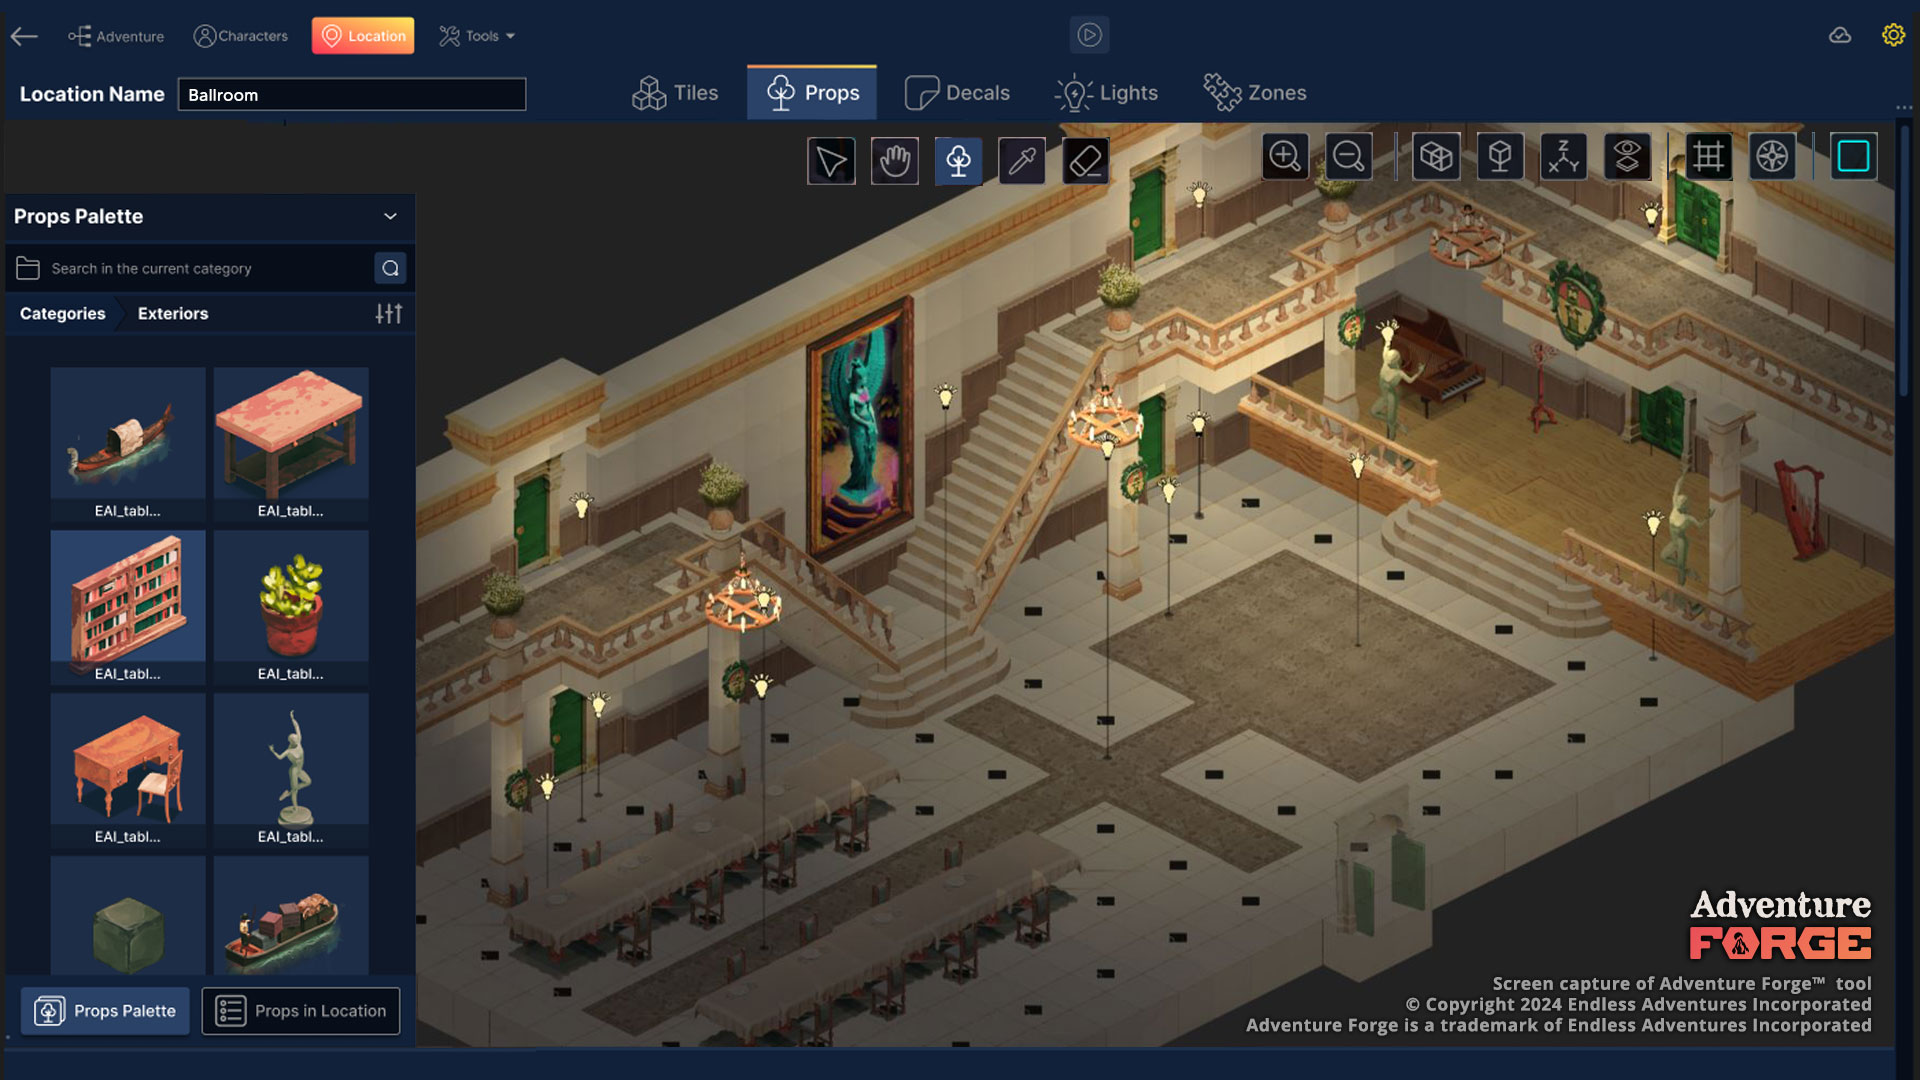Click the zoom in icon
1920x1080 pixels.
(1285, 156)
